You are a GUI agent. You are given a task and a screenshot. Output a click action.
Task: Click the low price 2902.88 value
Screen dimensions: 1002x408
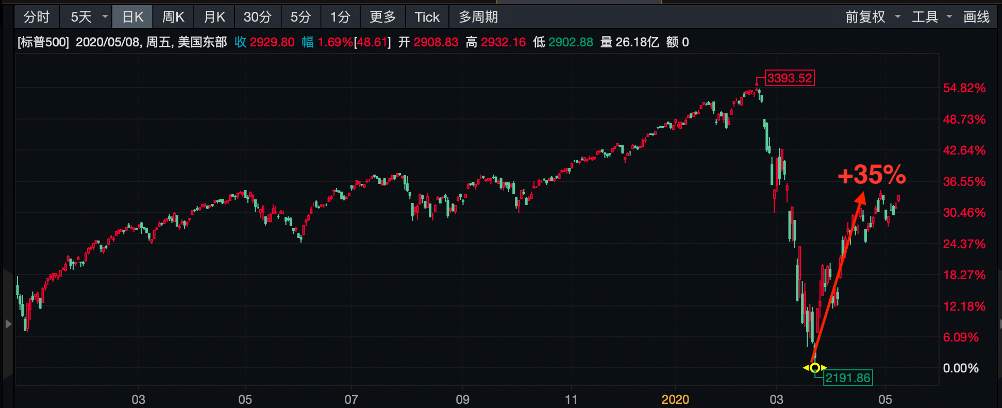570,43
